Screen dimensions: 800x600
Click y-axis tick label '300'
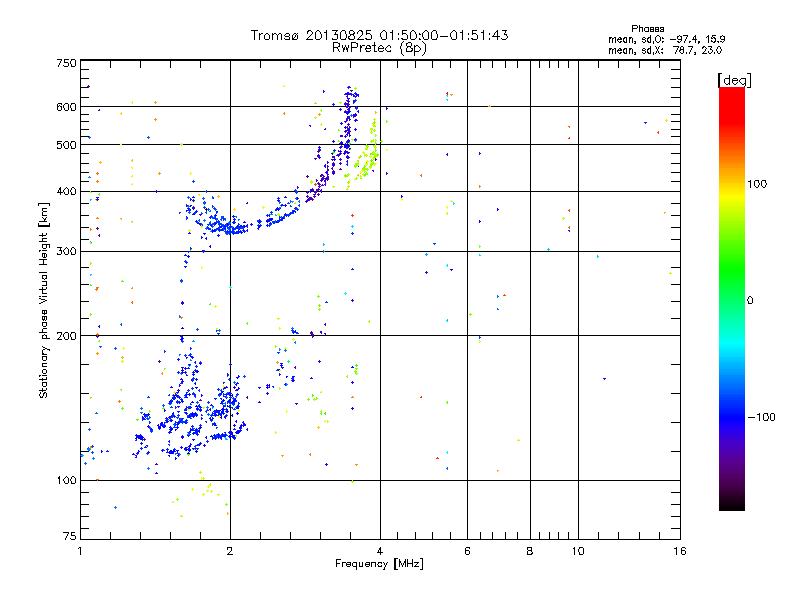coord(66,251)
